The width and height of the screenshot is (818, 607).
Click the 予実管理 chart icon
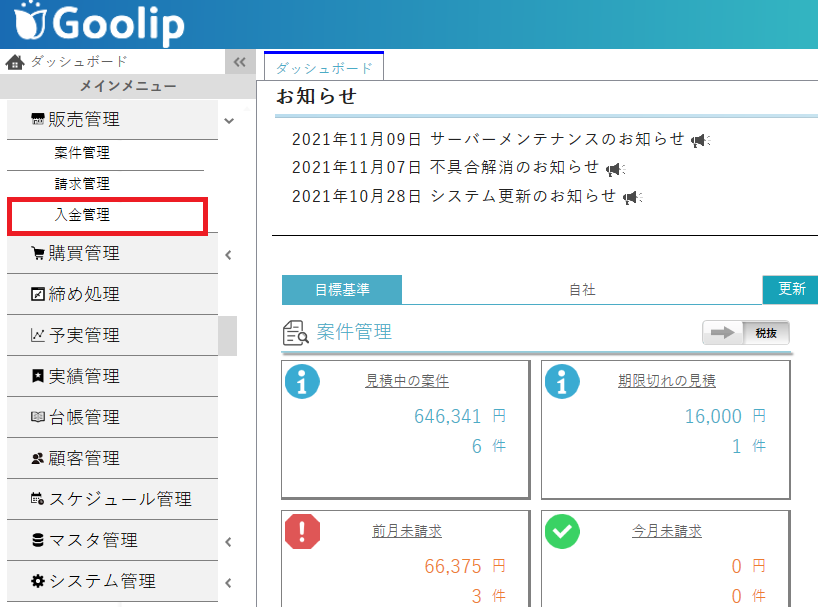(x=38, y=335)
